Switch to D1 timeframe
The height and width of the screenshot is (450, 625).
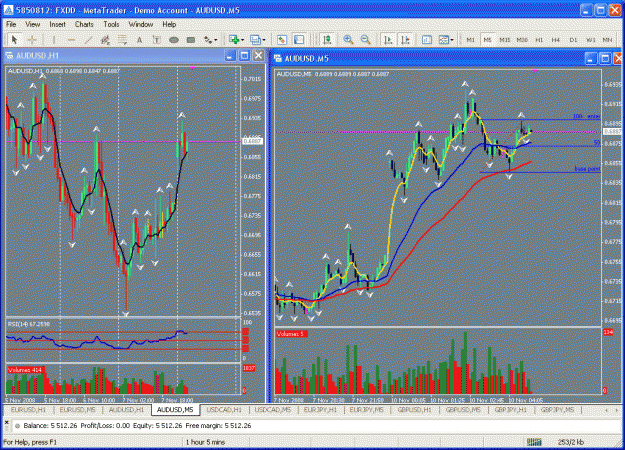pyautogui.click(x=573, y=40)
